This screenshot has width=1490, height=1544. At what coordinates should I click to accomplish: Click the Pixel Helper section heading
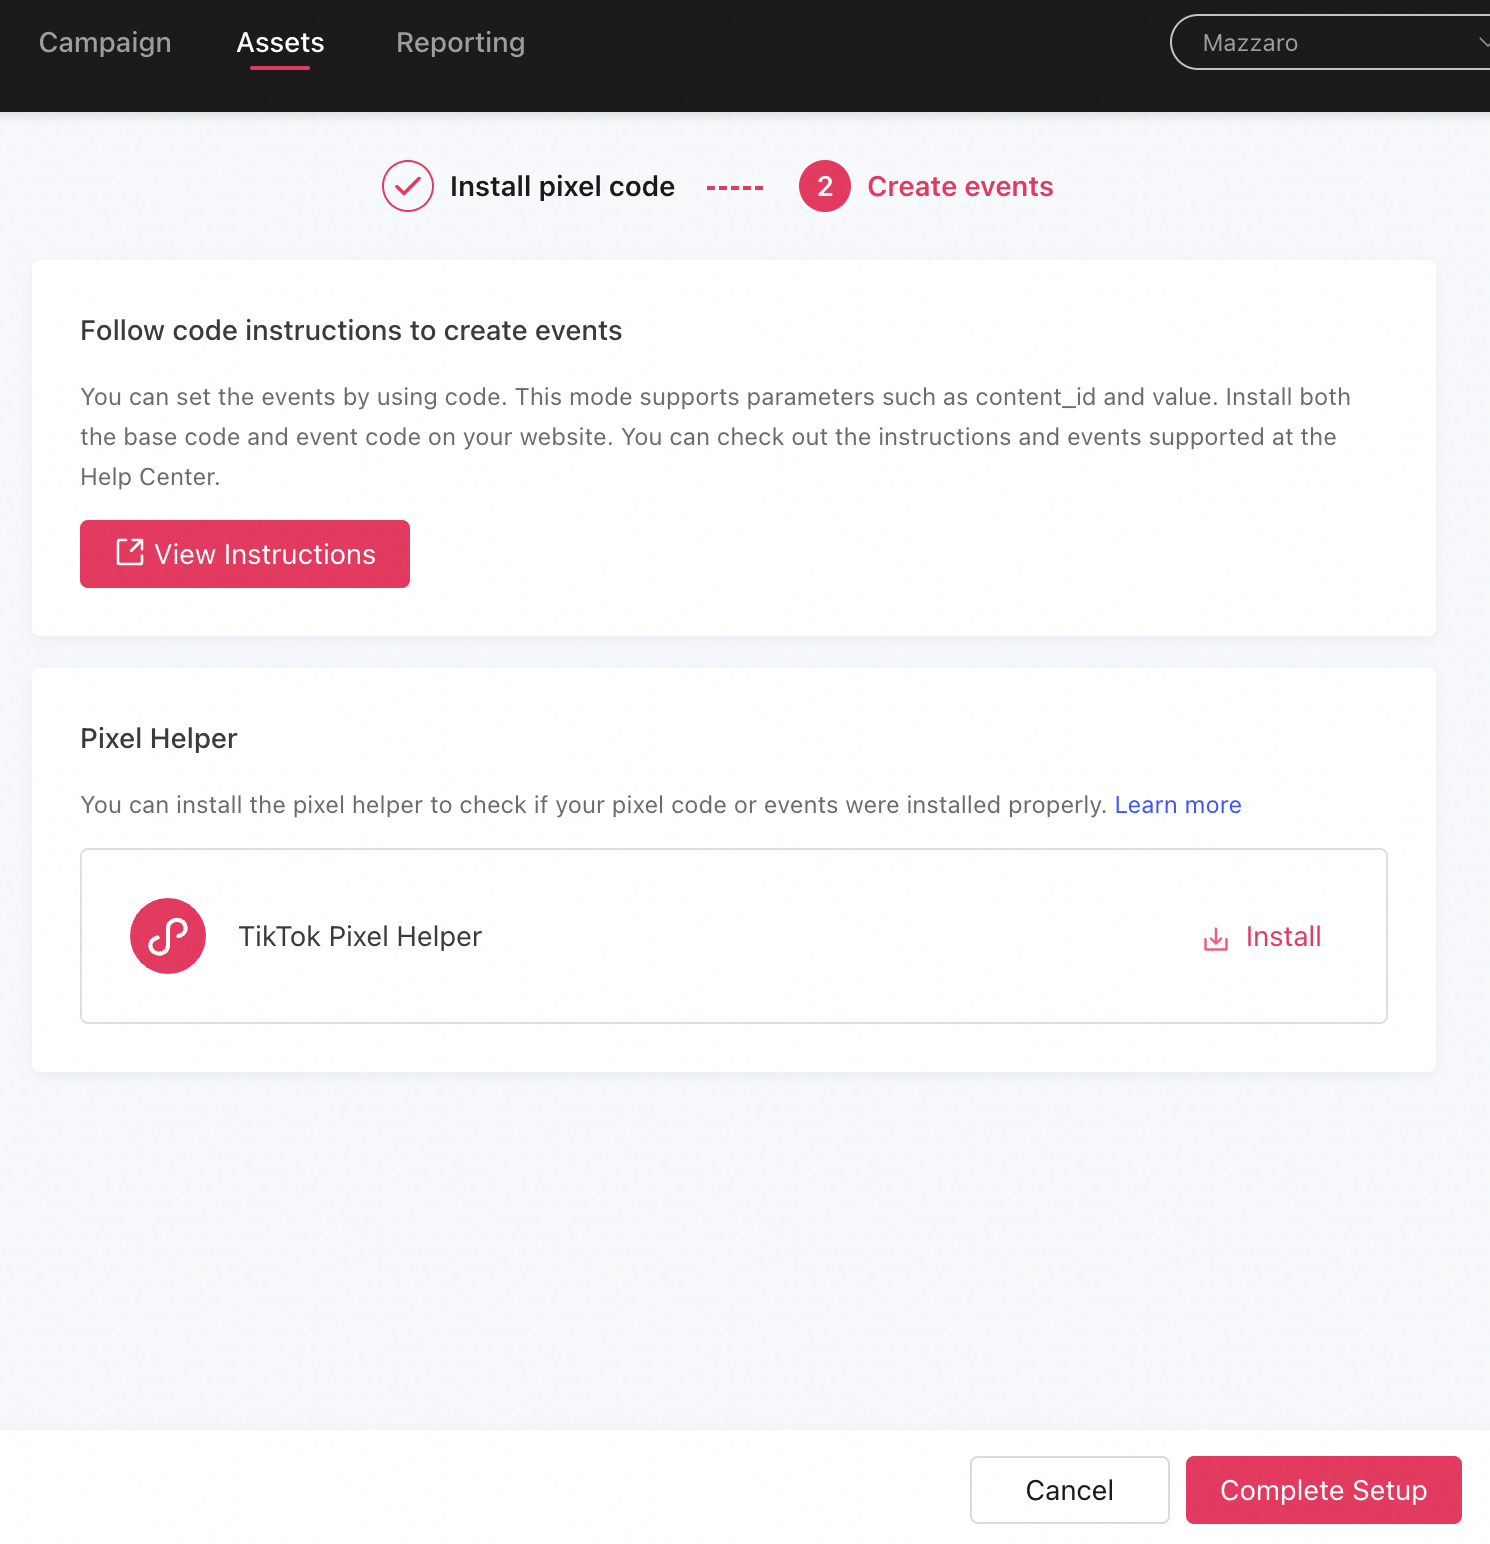(159, 739)
